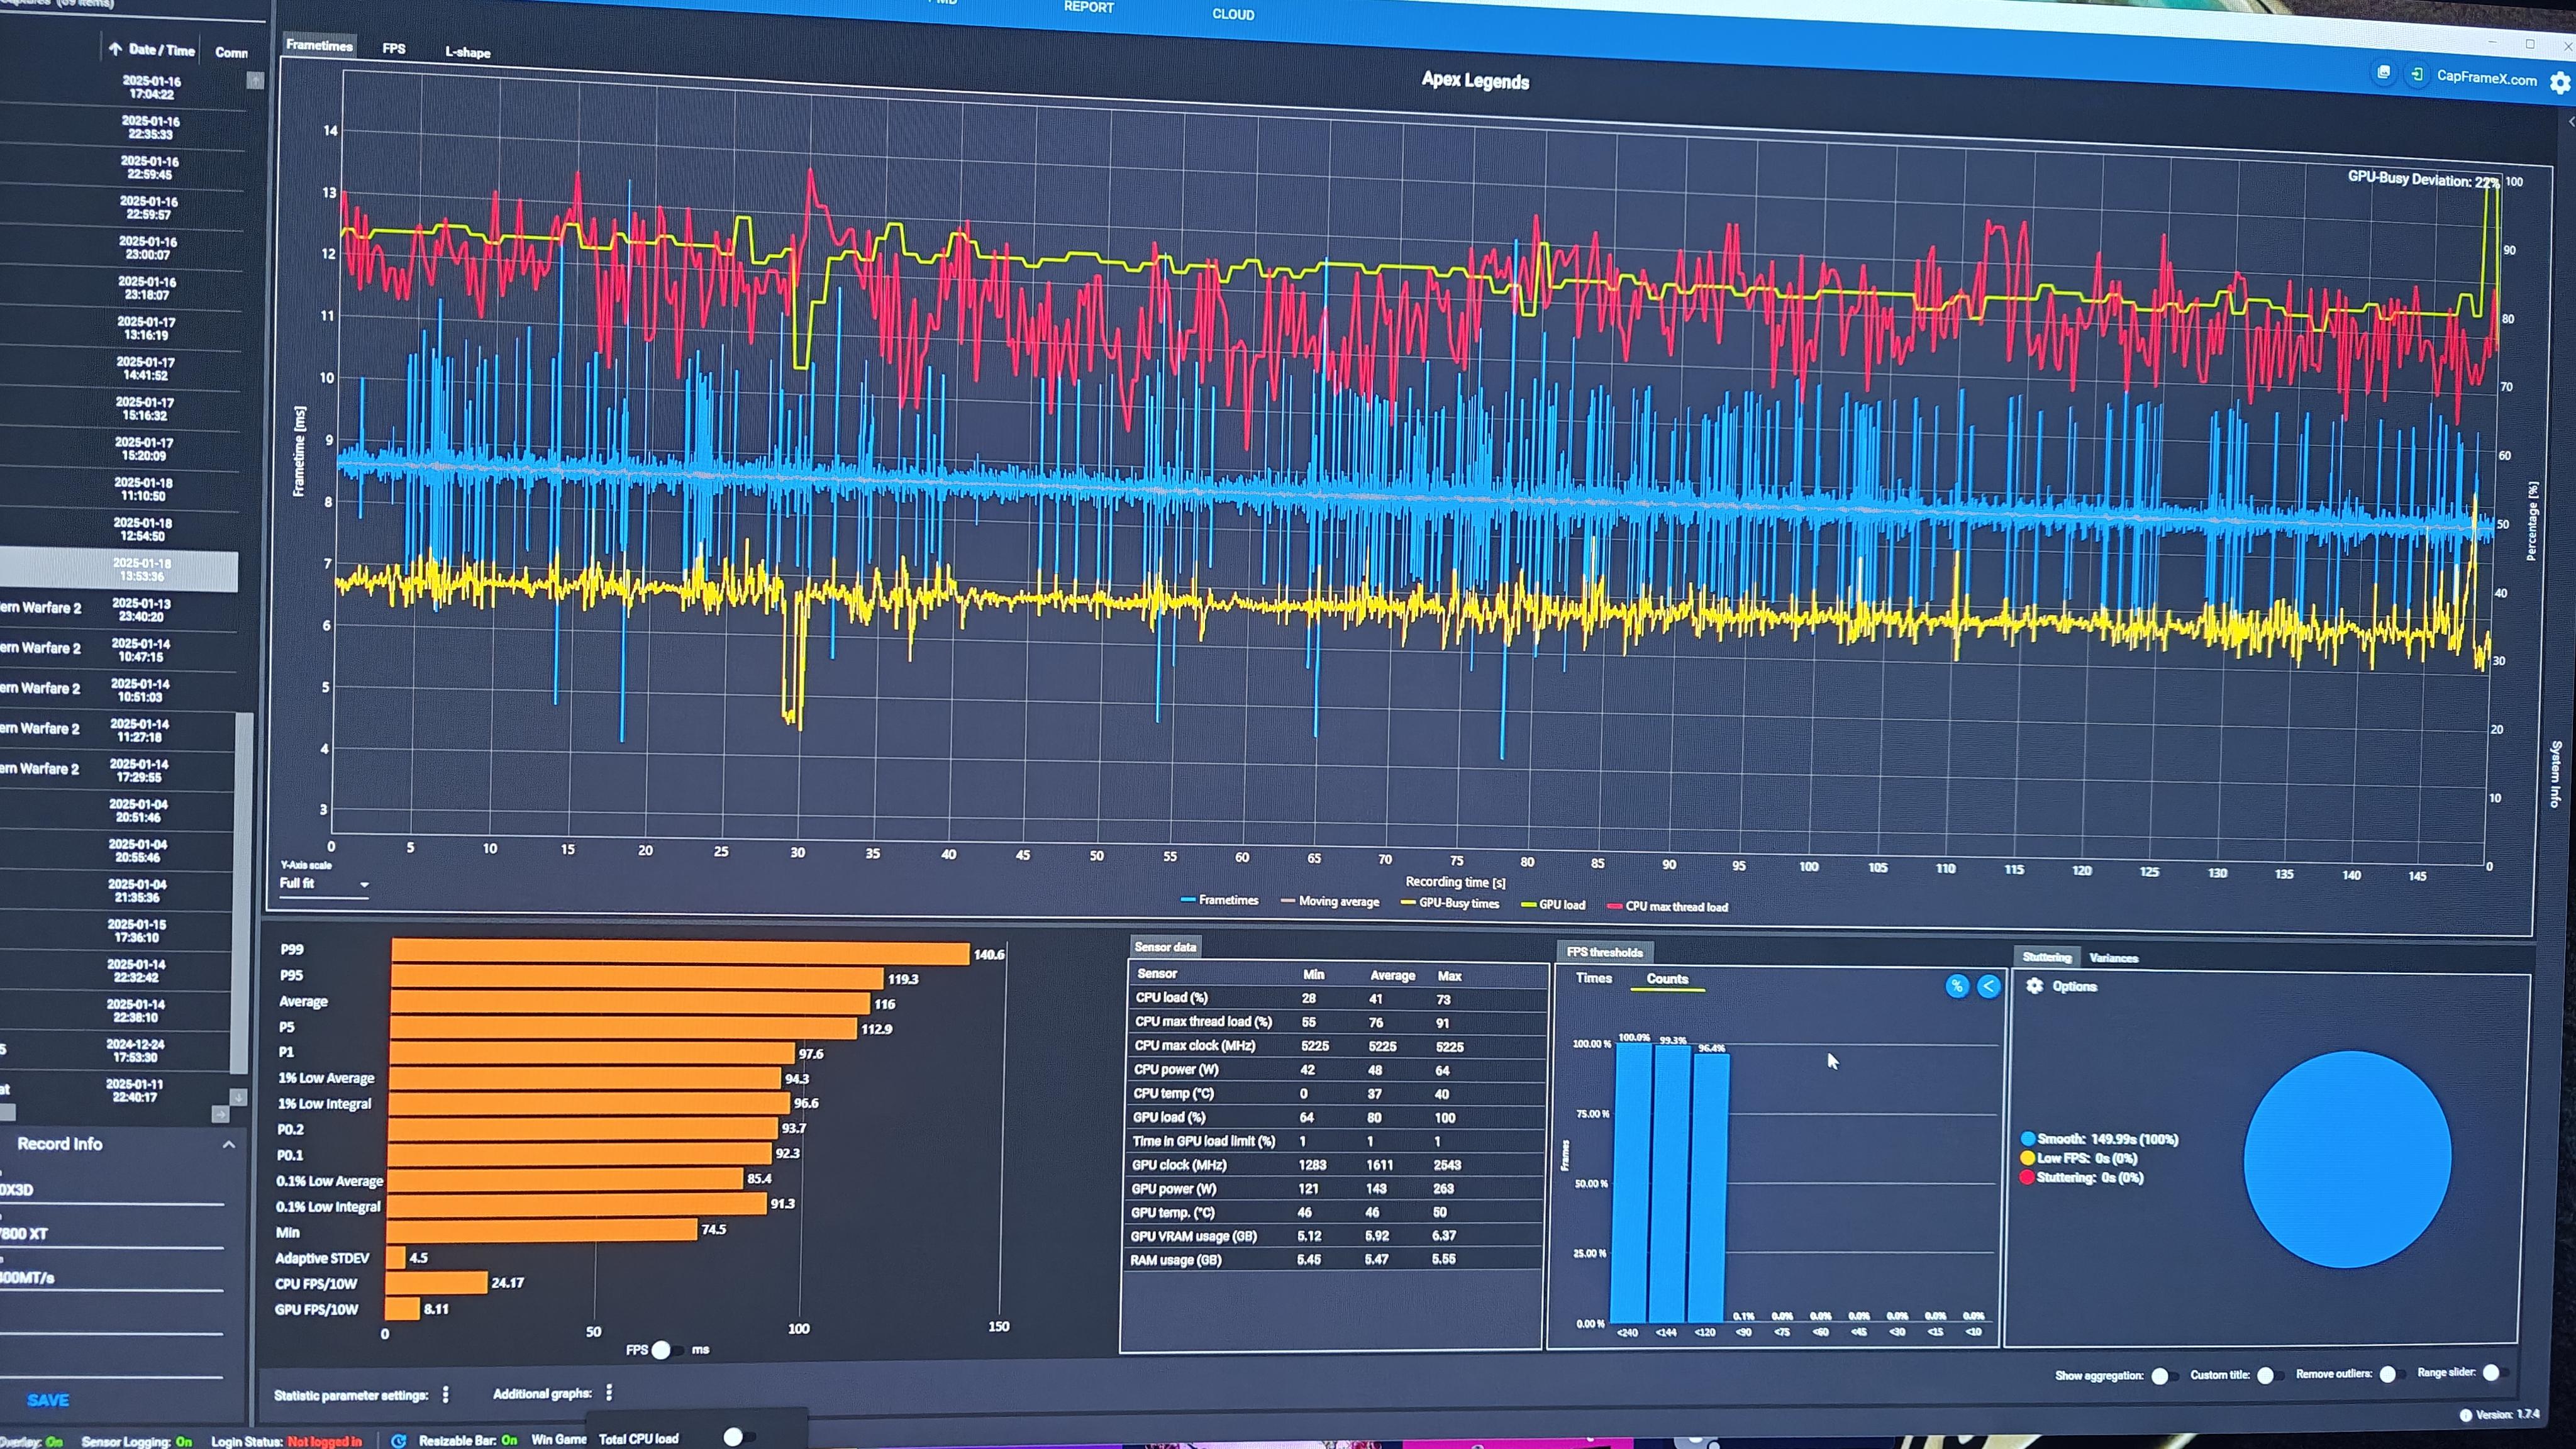Enable the Total CPU load toggle

(x=737, y=1437)
